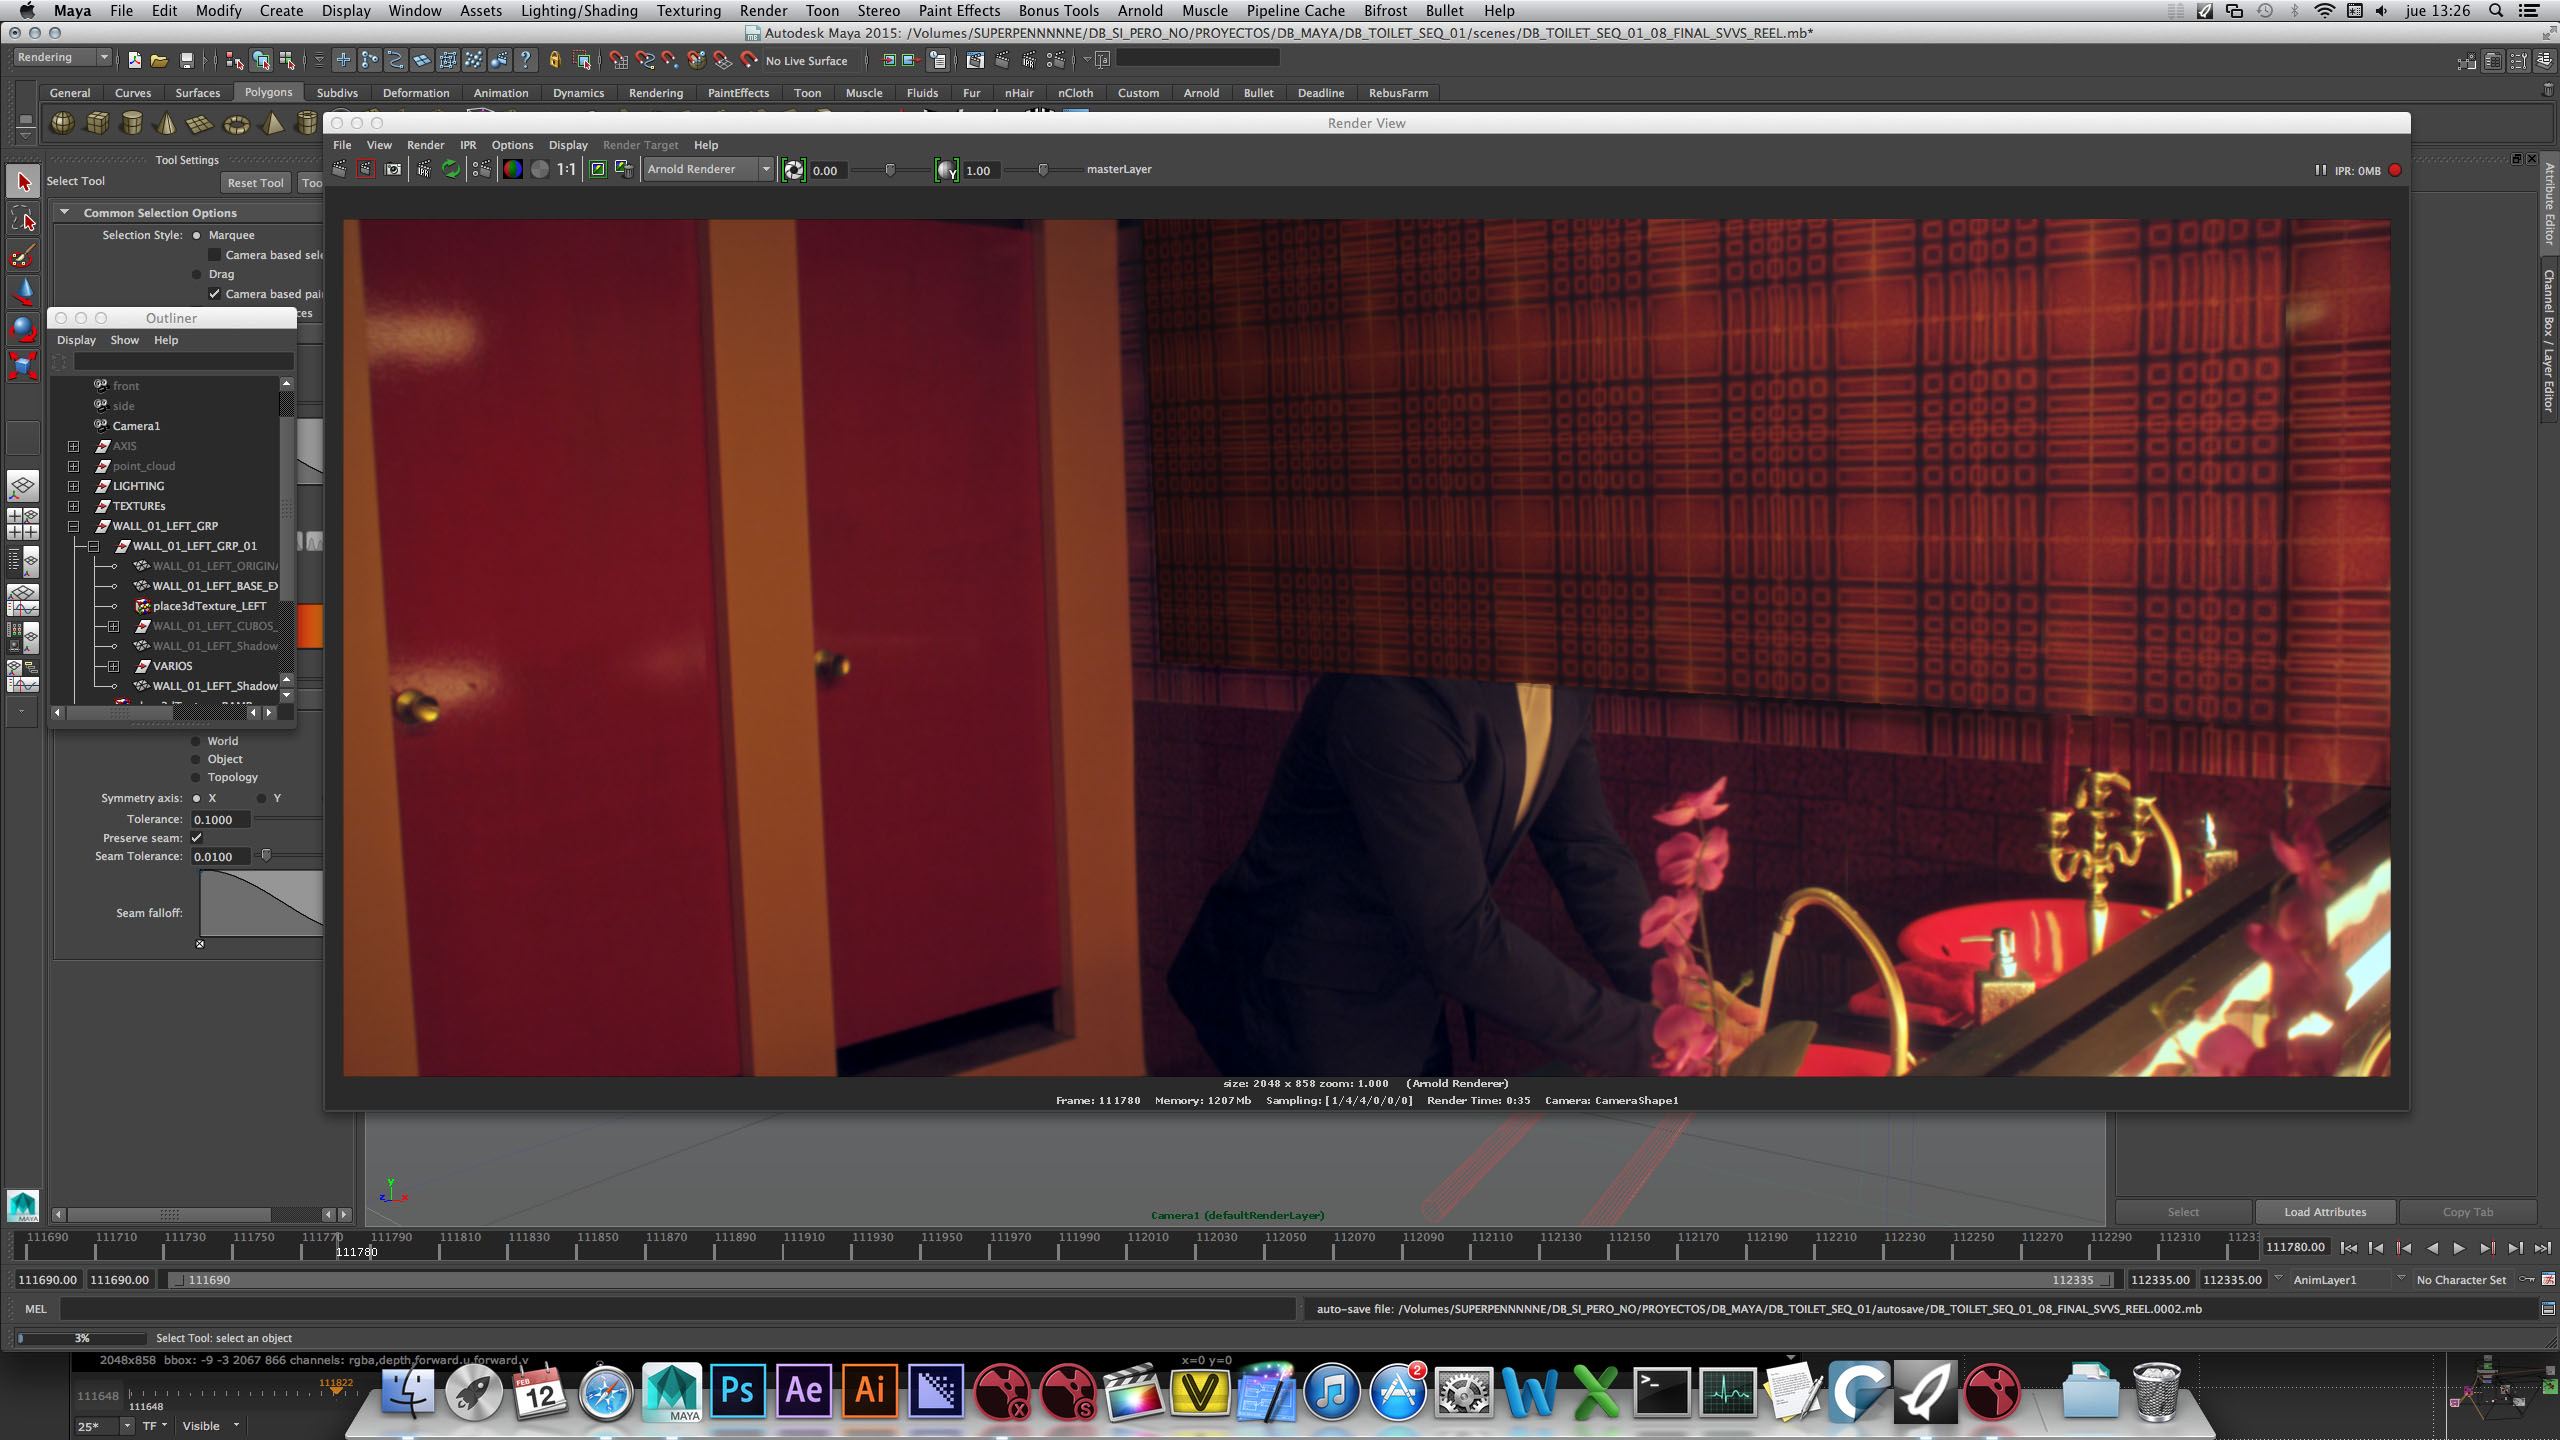Open the Arnold Renderer dropdown
The height and width of the screenshot is (1440, 2560).
(x=709, y=169)
